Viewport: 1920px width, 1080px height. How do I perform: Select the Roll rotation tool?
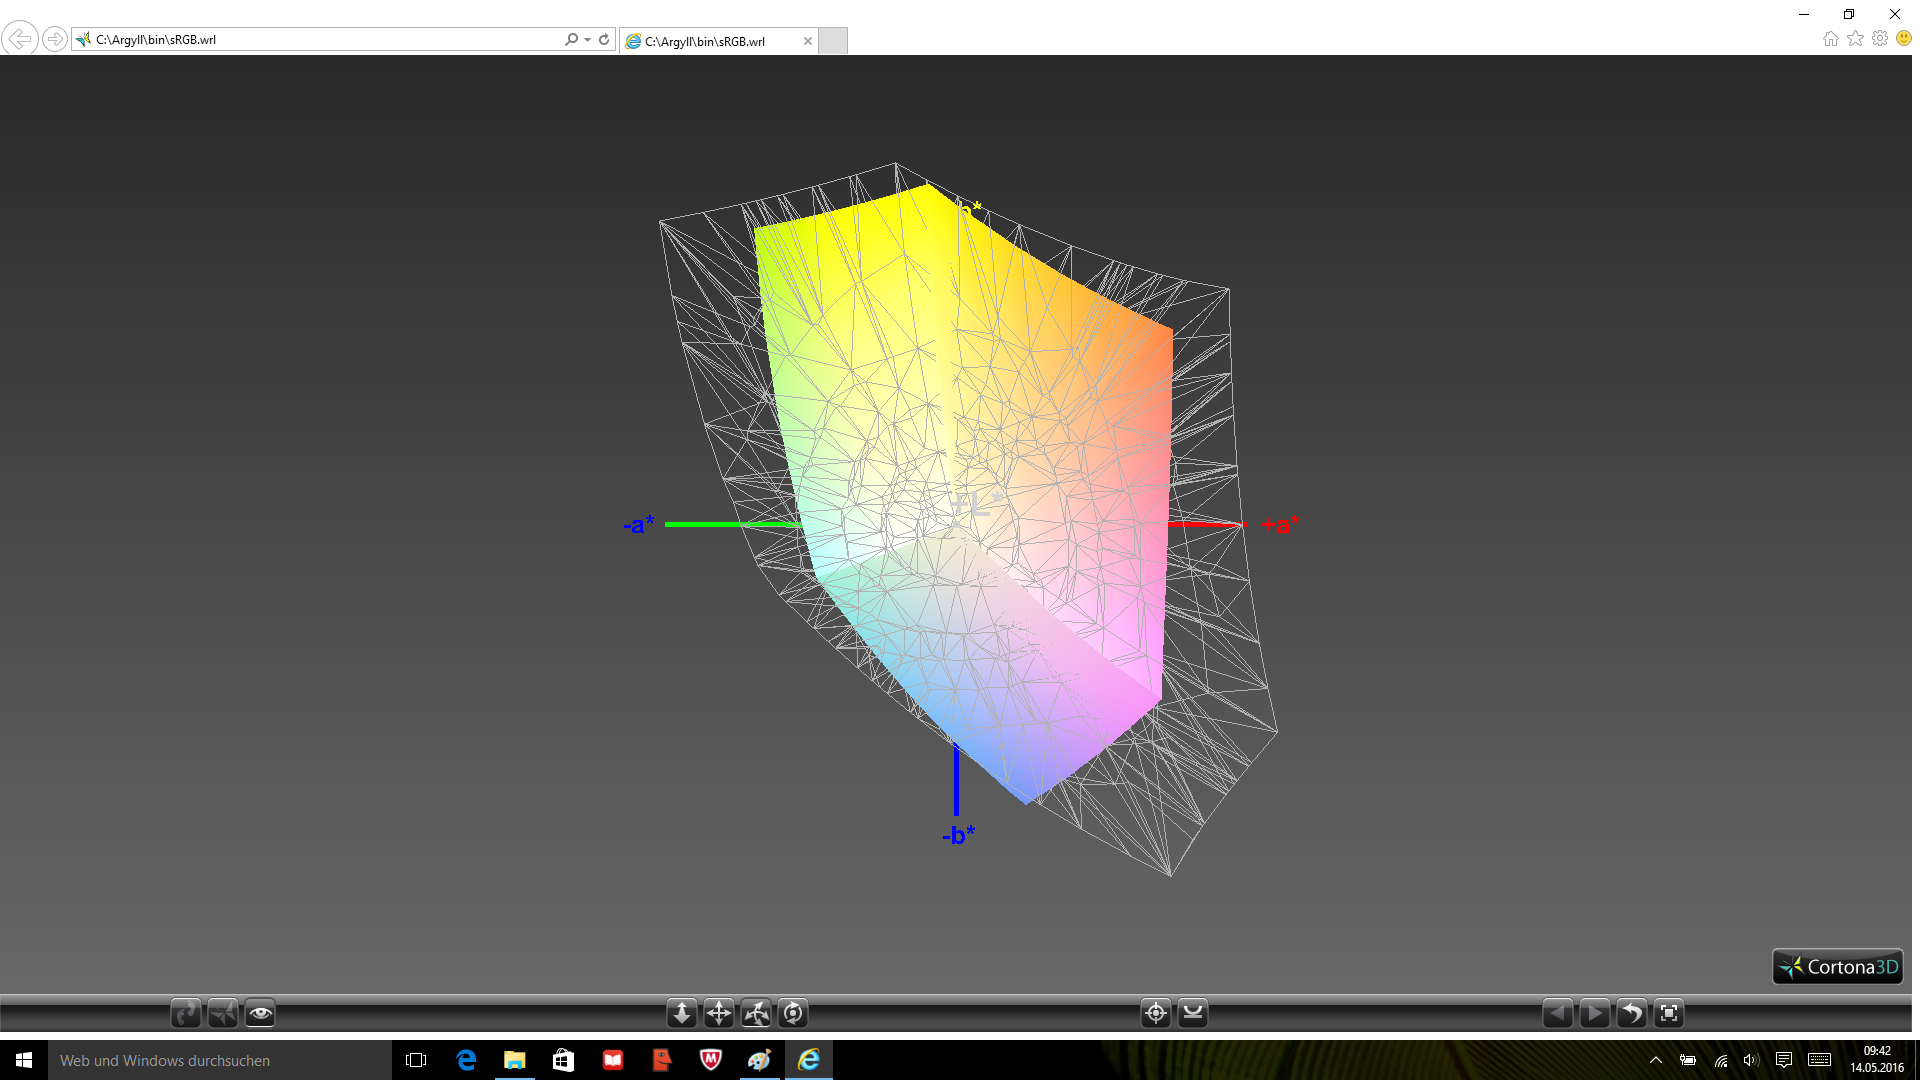[x=793, y=1013]
